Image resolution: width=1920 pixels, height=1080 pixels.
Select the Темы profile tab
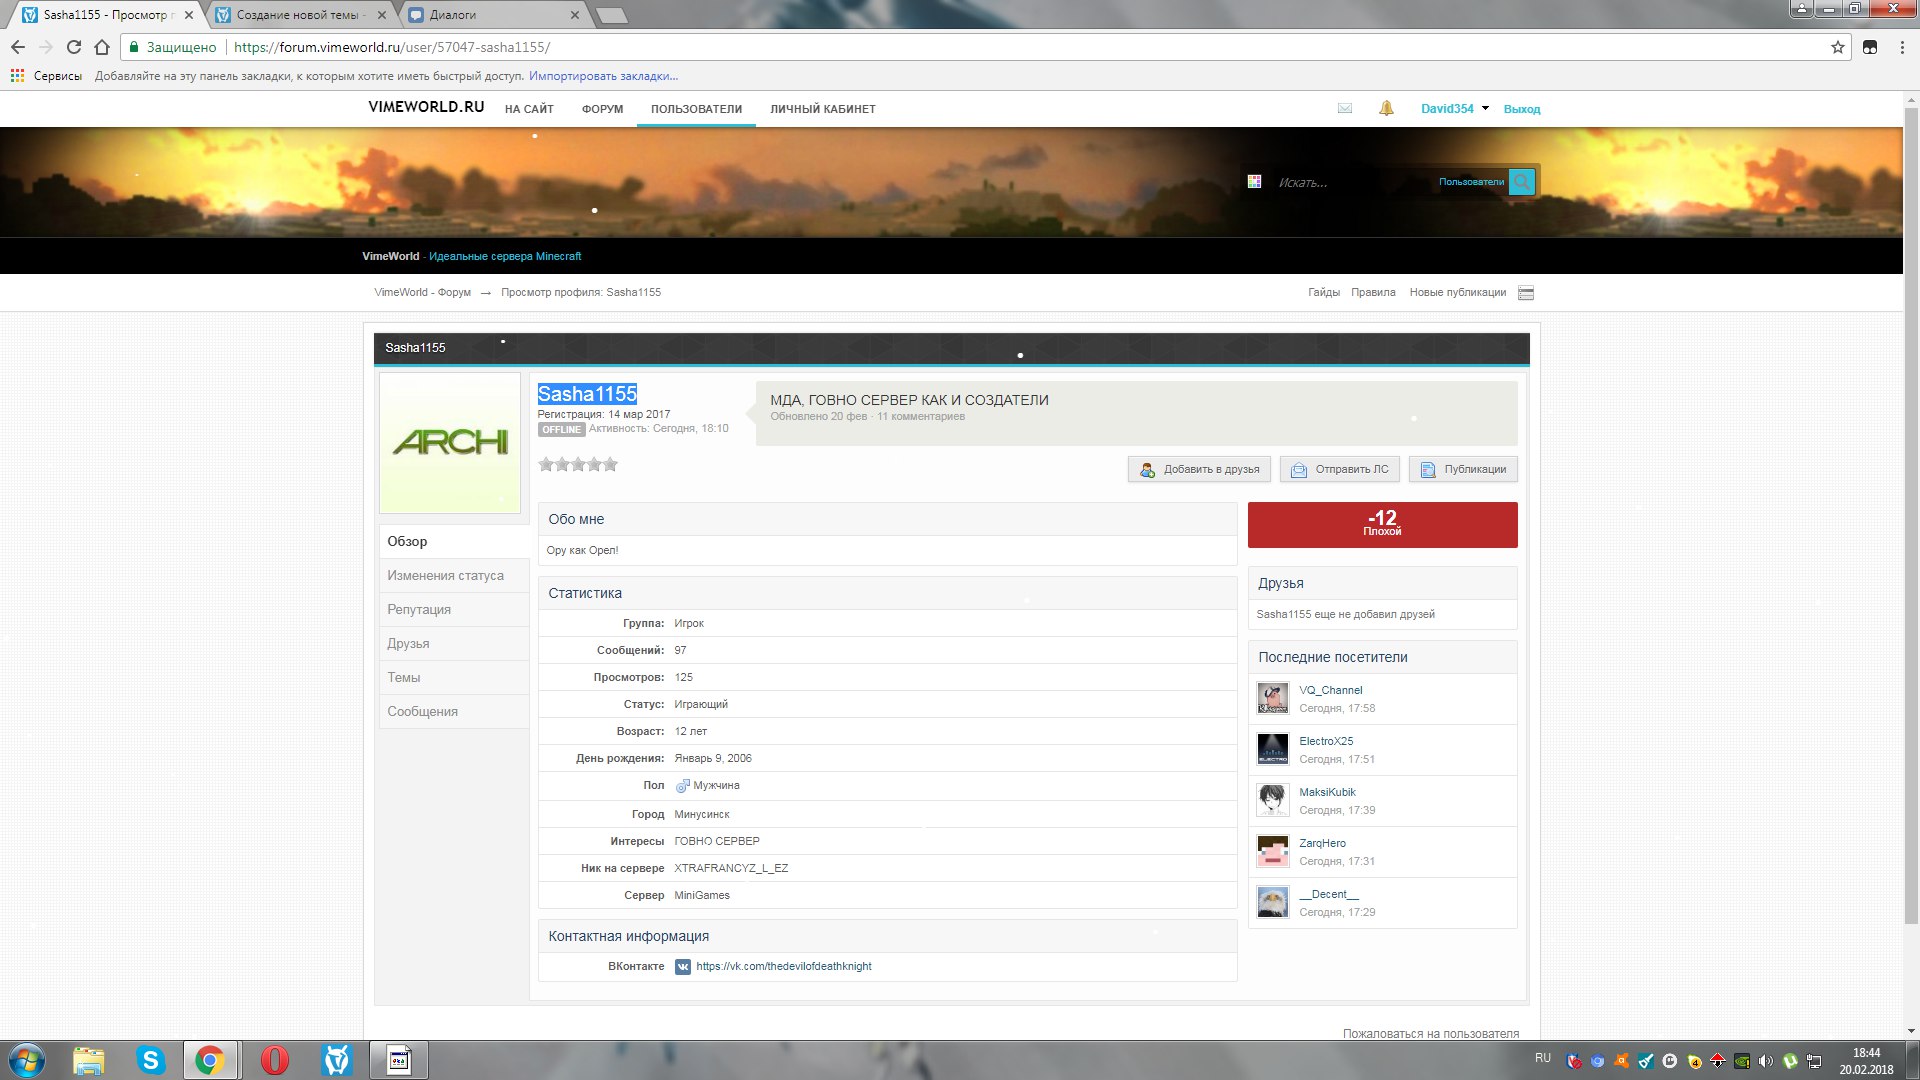(454, 677)
